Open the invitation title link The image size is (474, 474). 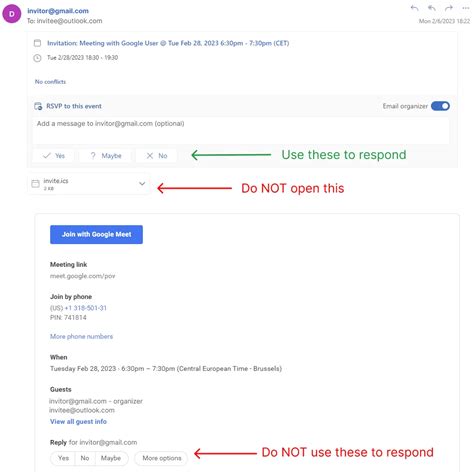[x=168, y=43]
